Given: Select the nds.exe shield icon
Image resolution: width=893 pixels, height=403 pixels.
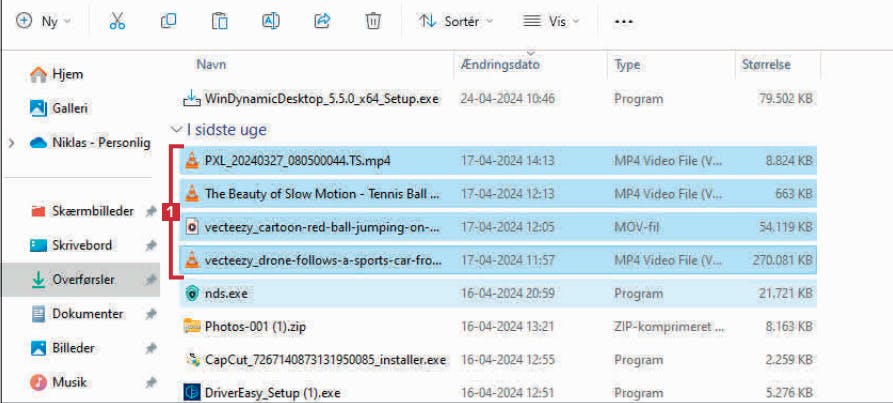Looking at the screenshot, I should (x=192, y=294).
